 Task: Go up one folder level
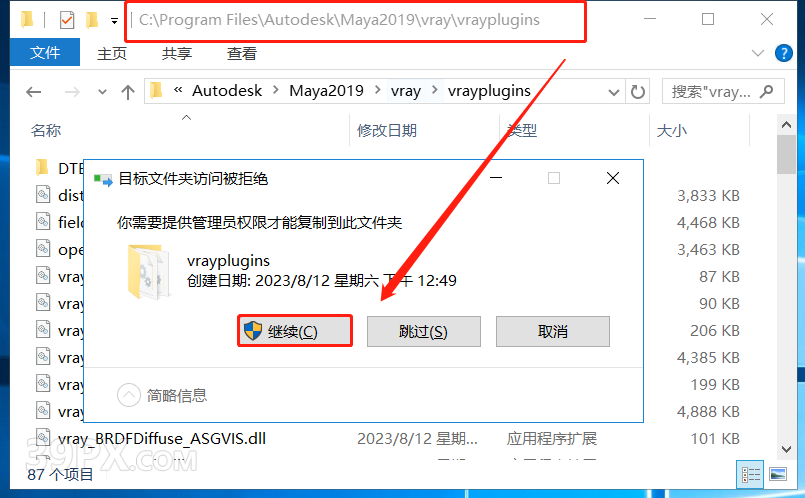click(128, 92)
